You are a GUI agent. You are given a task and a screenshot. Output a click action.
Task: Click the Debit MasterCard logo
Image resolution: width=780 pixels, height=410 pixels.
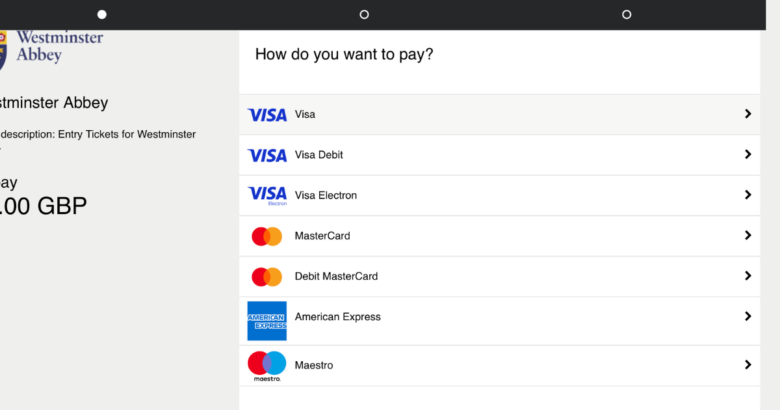click(267, 277)
